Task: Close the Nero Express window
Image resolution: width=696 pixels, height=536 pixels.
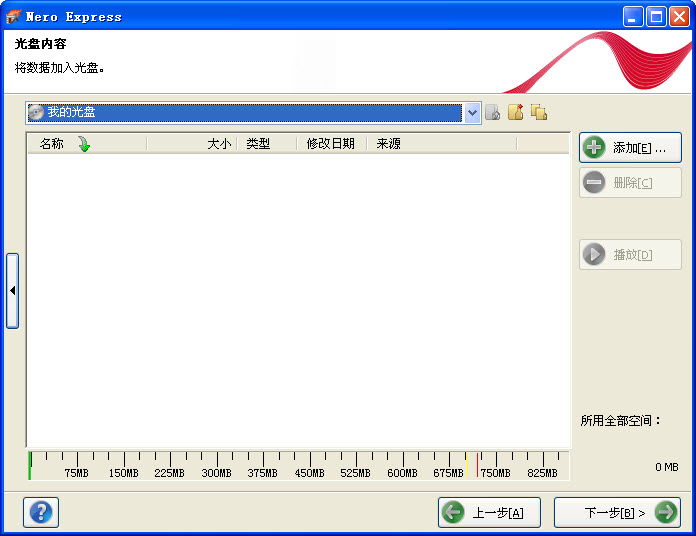Action: click(680, 17)
